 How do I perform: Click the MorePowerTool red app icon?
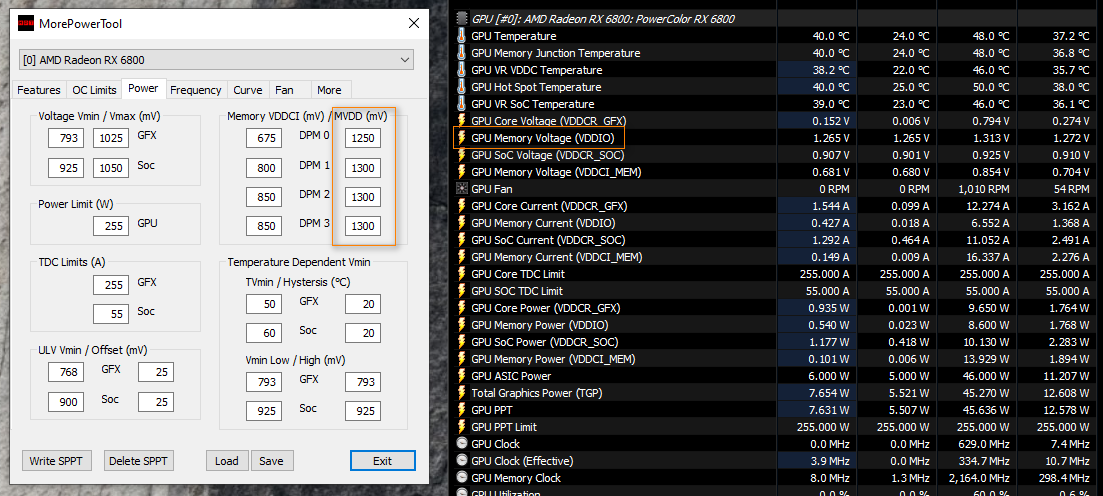25,24
